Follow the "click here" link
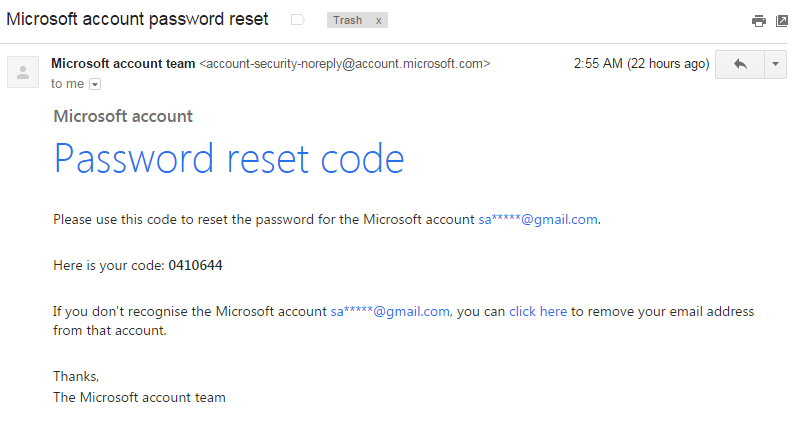Screen dimensions: 804x431 [x=538, y=311]
